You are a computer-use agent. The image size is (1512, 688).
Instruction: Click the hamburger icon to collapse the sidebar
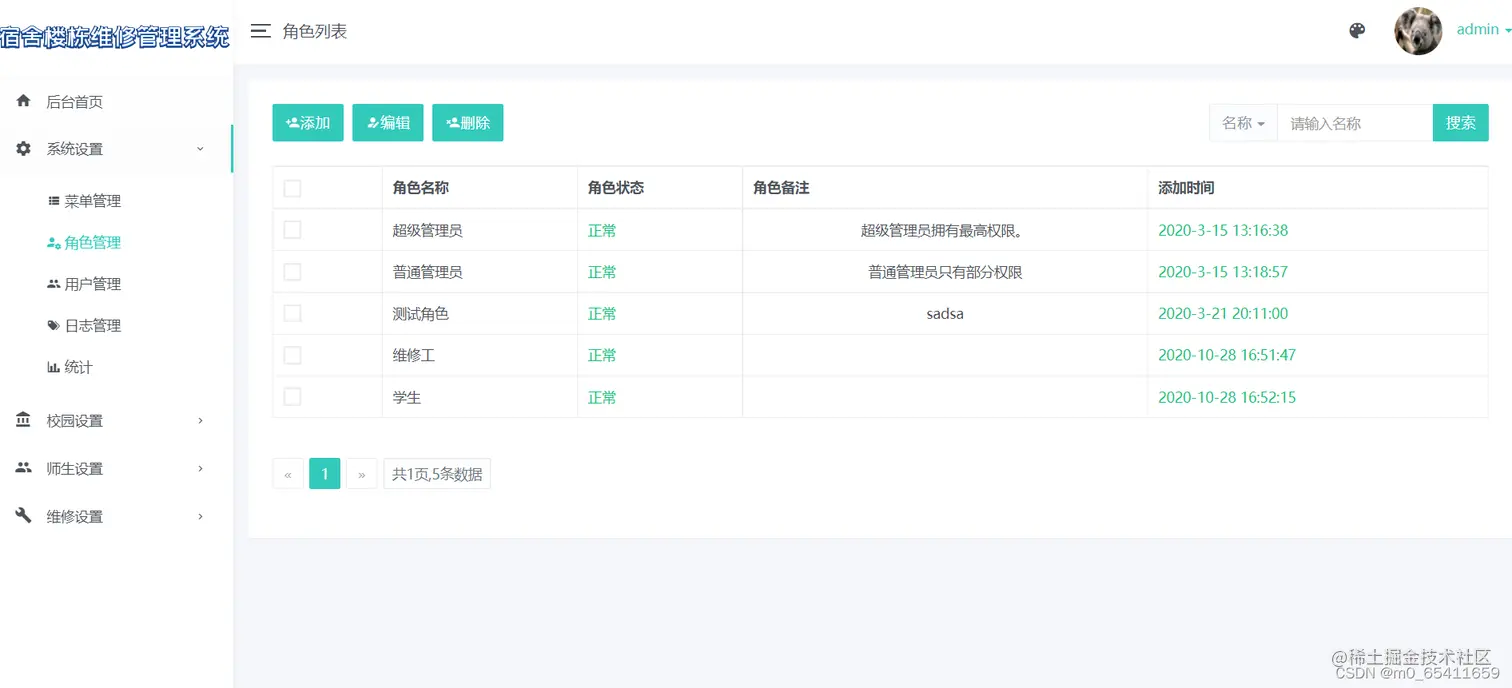[260, 30]
